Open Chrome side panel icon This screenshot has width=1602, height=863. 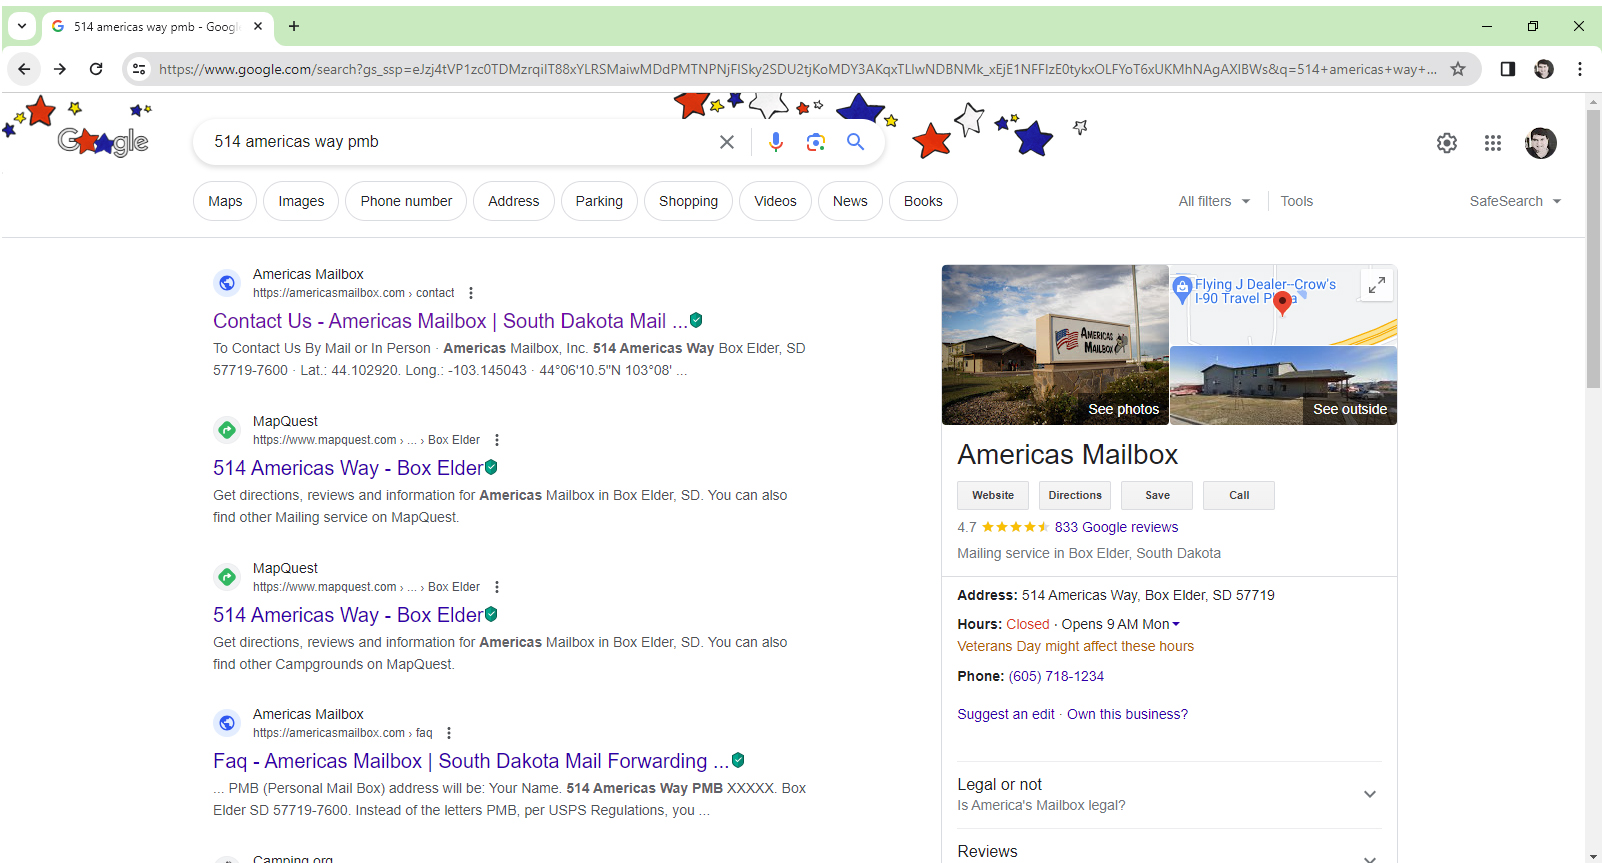1508,69
